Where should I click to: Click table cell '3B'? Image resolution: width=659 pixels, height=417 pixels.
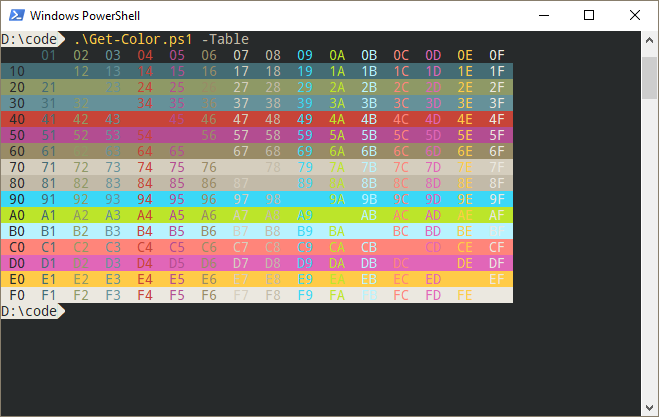[x=369, y=103]
